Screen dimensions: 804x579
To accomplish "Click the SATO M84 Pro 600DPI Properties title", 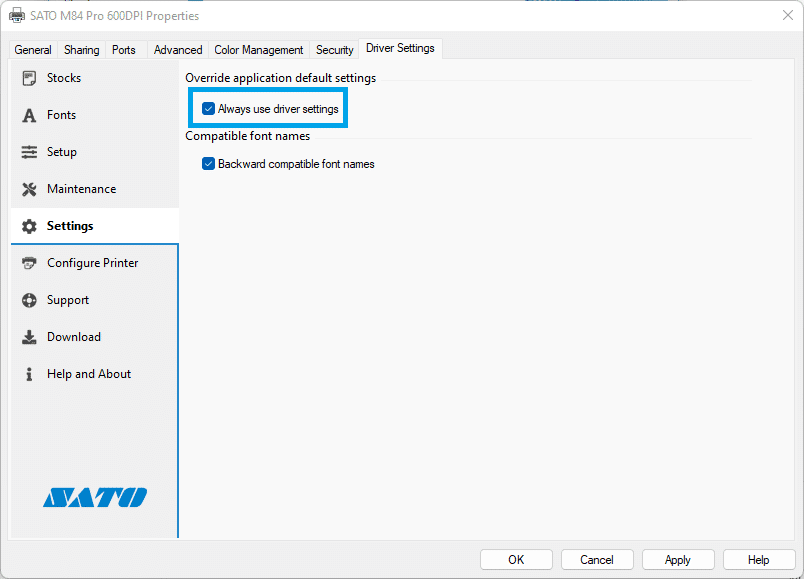I will 114,16.
